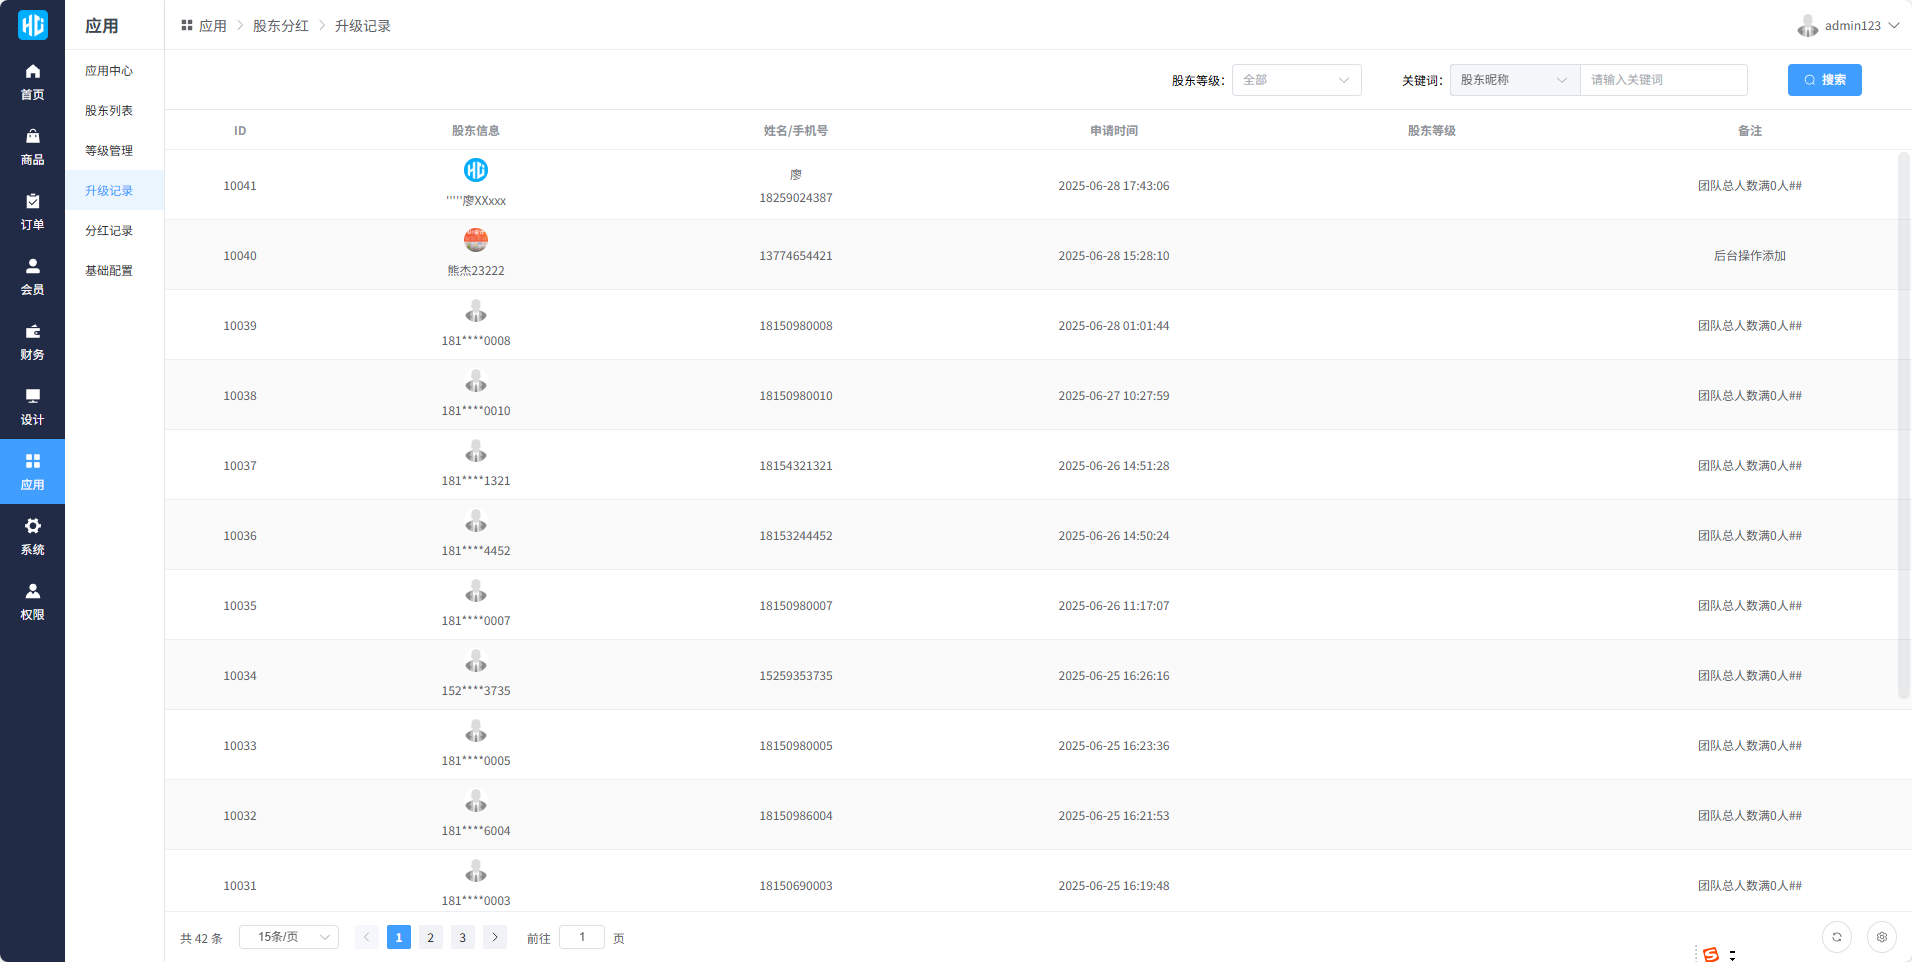Click the refresh icon at bottom right

pyautogui.click(x=1836, y=937)
